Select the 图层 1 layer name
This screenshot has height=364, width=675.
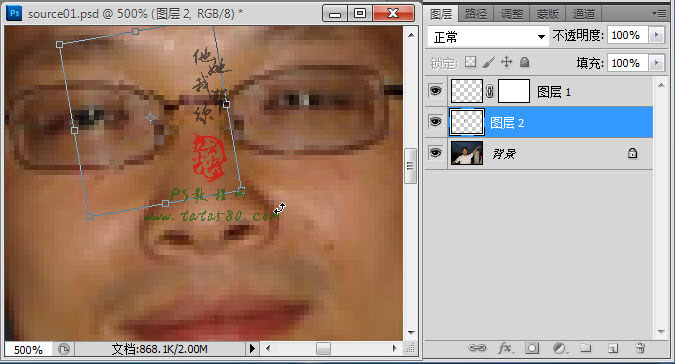click(x=554, y=92)
